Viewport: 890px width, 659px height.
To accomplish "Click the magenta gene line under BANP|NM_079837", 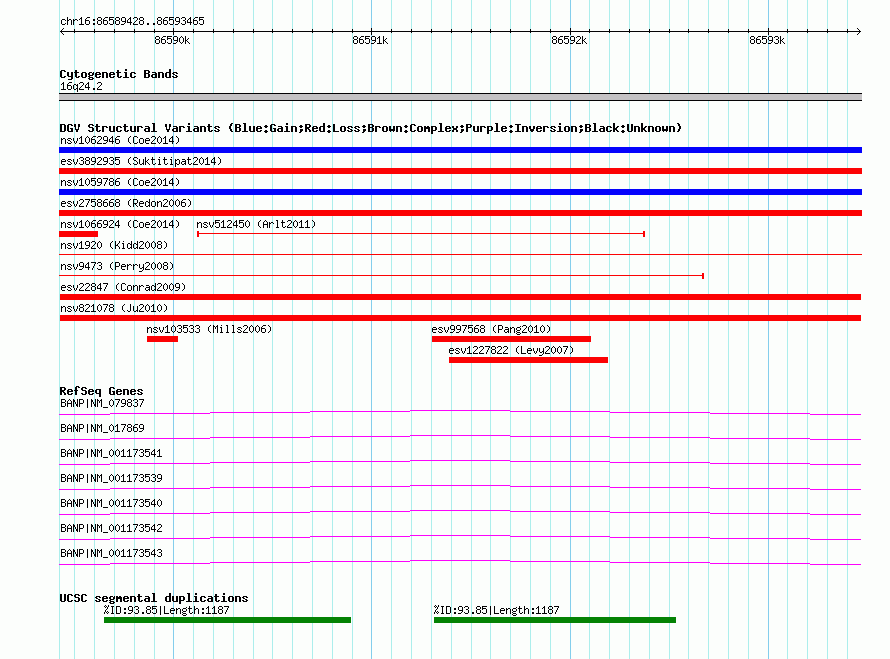I will point(460,412).
